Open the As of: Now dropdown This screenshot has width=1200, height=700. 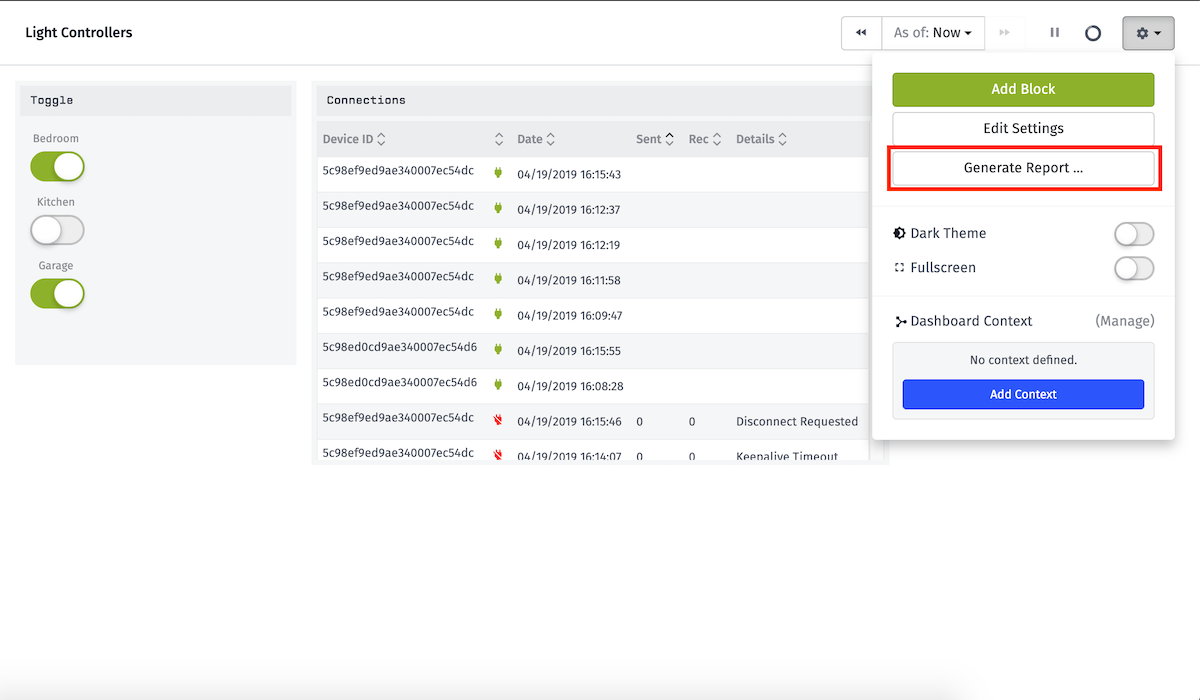click(933, 33)
